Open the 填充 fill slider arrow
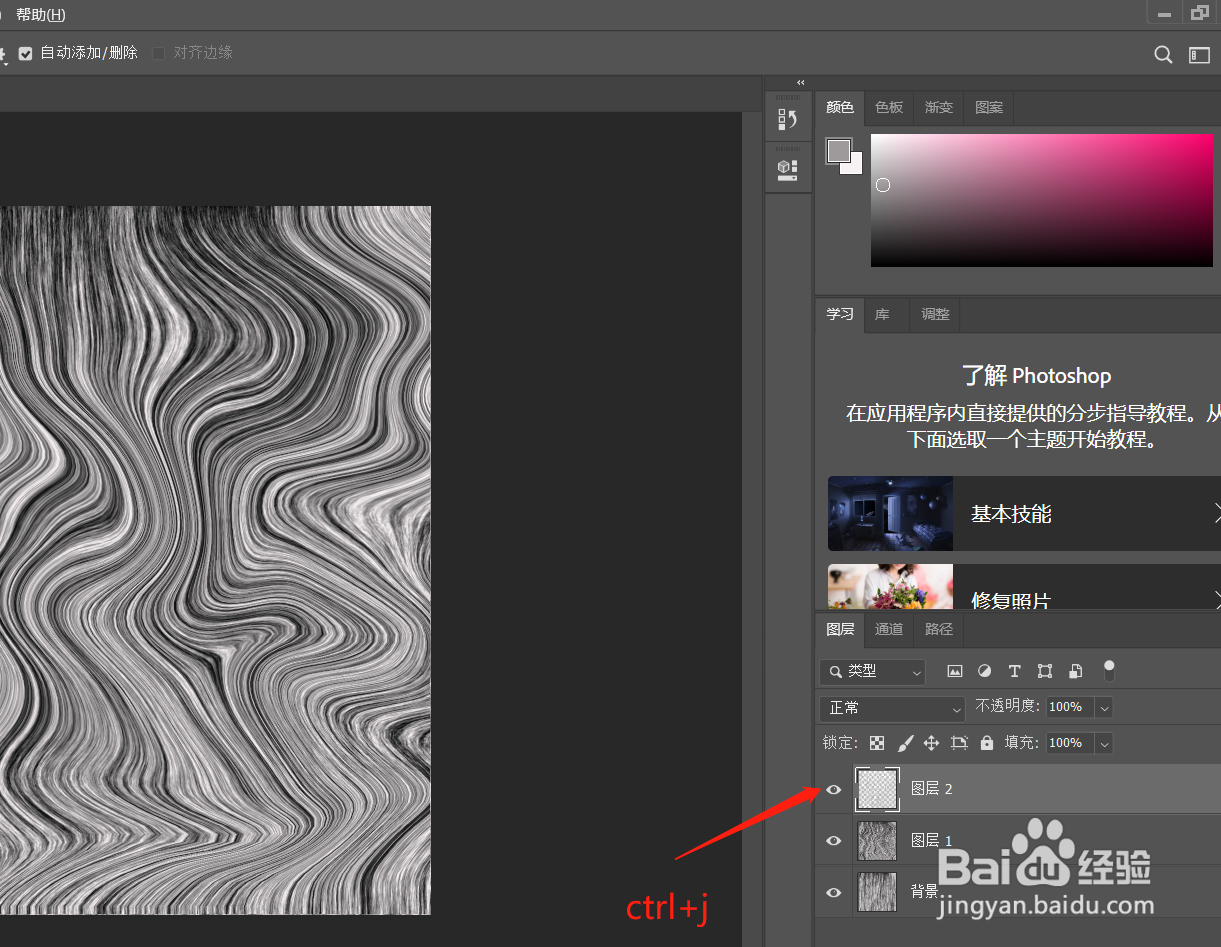1221x947 pixels. click(1104, 743)
